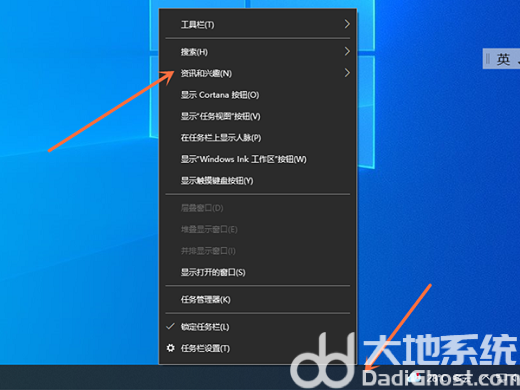Toggle 显示"任务视图"按钮(V)
Viewport: 520px width, 390px height.
[257, 116]
